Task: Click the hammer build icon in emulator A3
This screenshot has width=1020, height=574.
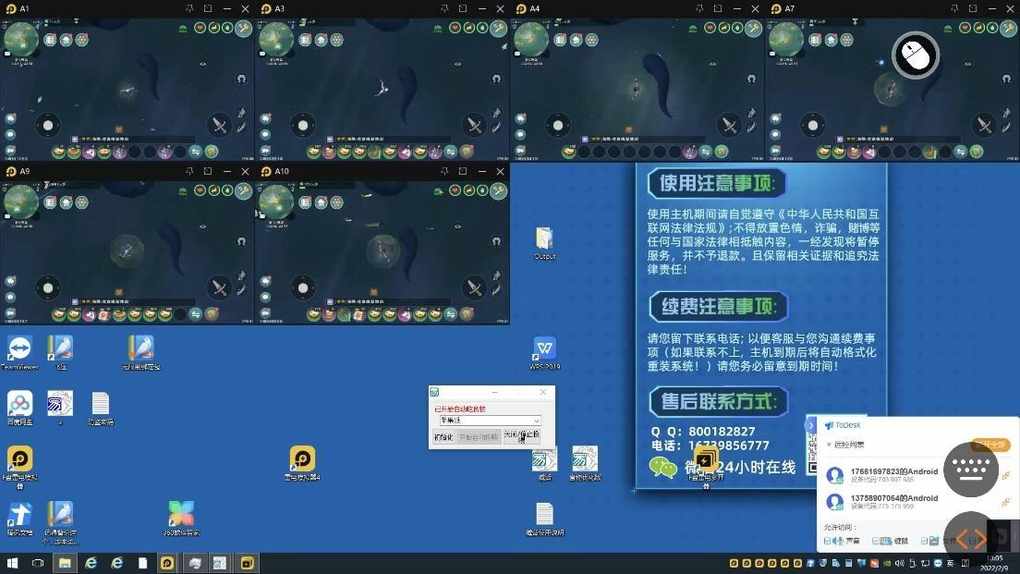Action: (498, 28)
